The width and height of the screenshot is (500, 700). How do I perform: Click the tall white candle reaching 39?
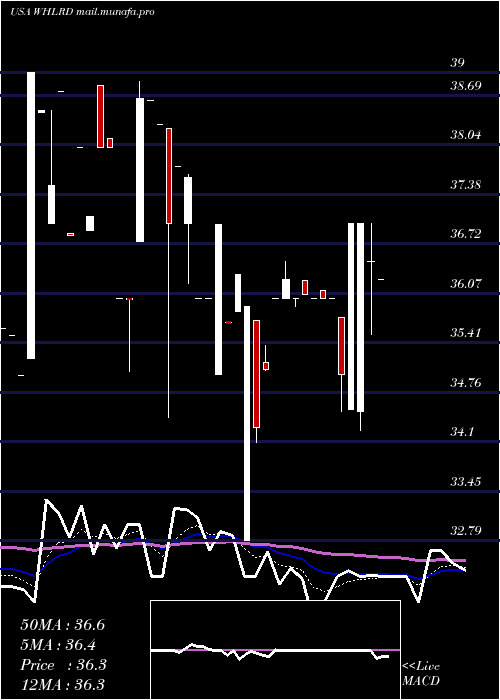click(x=31, y=215)
